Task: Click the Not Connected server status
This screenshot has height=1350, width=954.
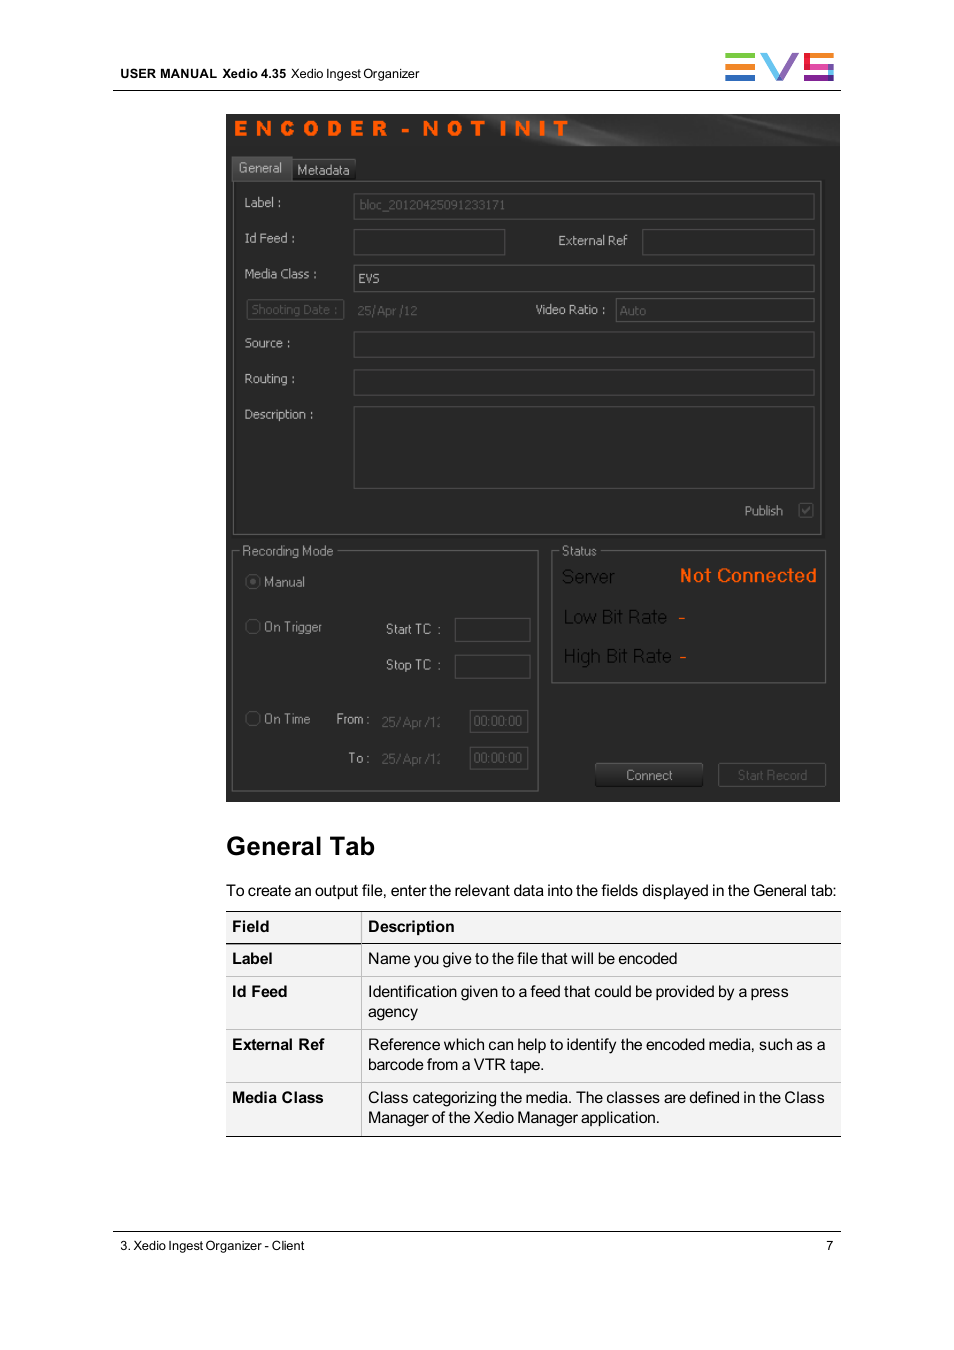Action: pos(748,576)
